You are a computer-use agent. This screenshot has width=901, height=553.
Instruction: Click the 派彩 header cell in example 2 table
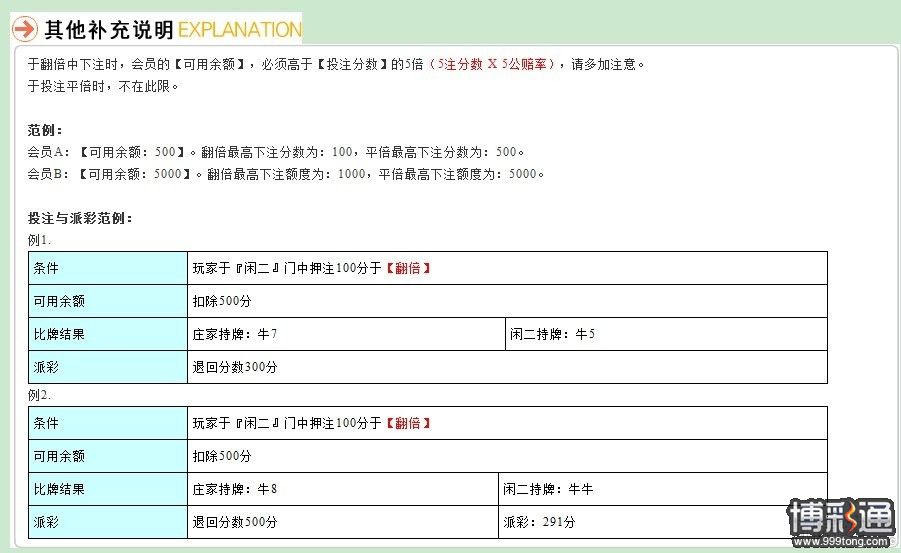(x=108, y=522)
